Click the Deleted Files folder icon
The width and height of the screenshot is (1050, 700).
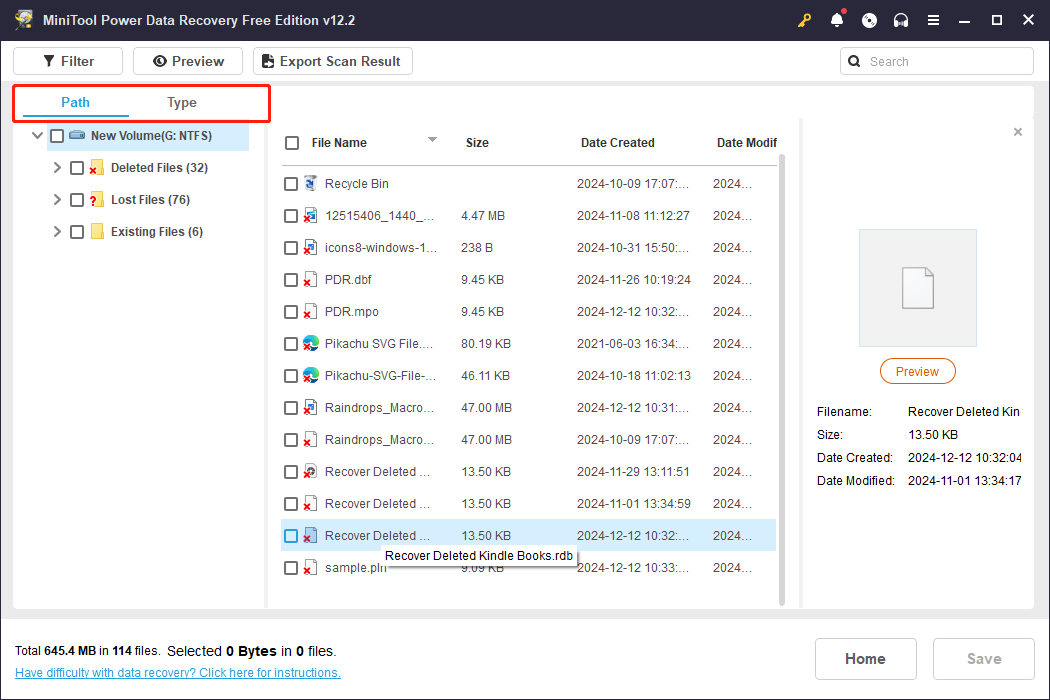(96, 167)
